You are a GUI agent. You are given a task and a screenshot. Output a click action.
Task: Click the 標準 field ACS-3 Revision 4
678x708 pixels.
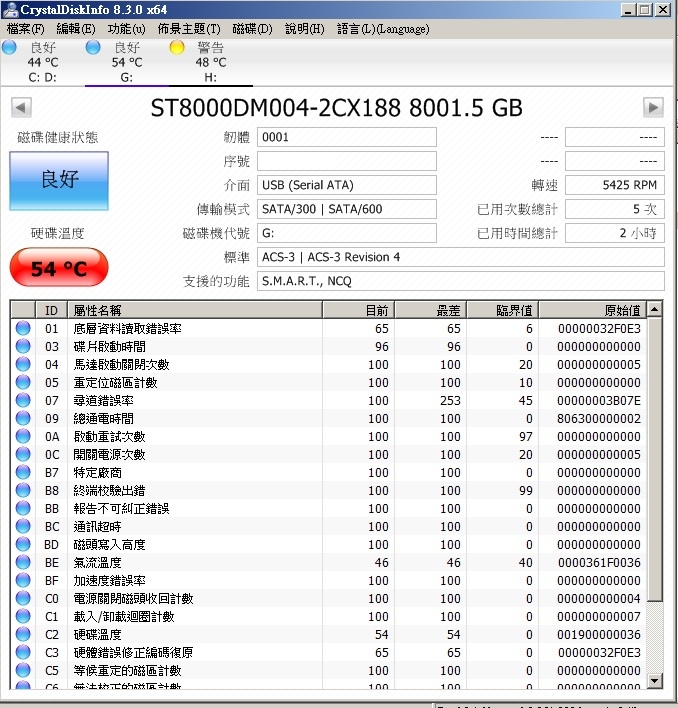[x=461, y=257]
